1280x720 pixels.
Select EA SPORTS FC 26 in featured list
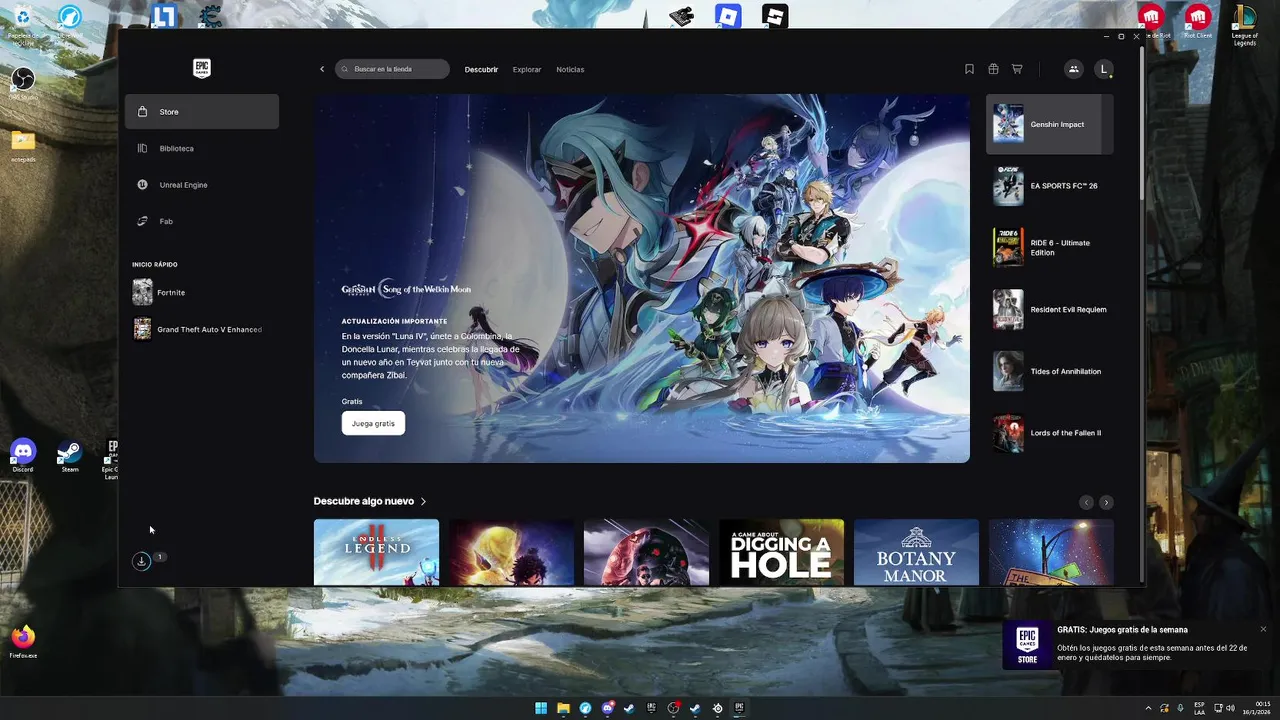click(1049, 186)
